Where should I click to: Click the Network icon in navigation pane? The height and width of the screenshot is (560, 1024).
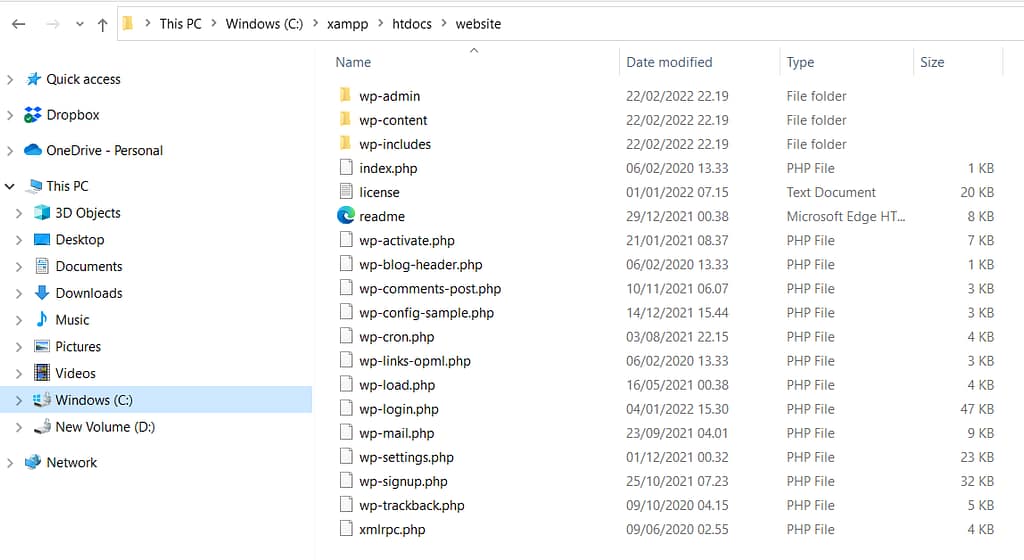33,462
